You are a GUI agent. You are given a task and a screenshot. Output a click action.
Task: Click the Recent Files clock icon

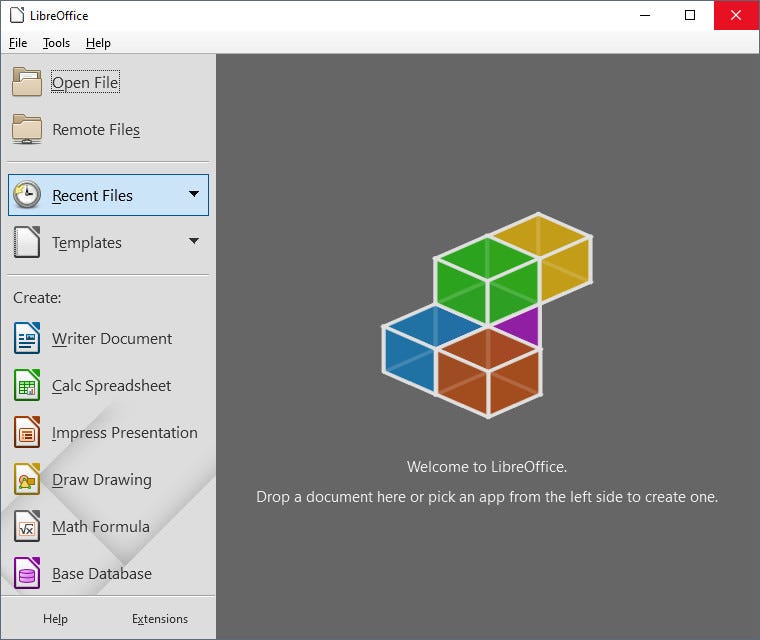click(27, 195)
